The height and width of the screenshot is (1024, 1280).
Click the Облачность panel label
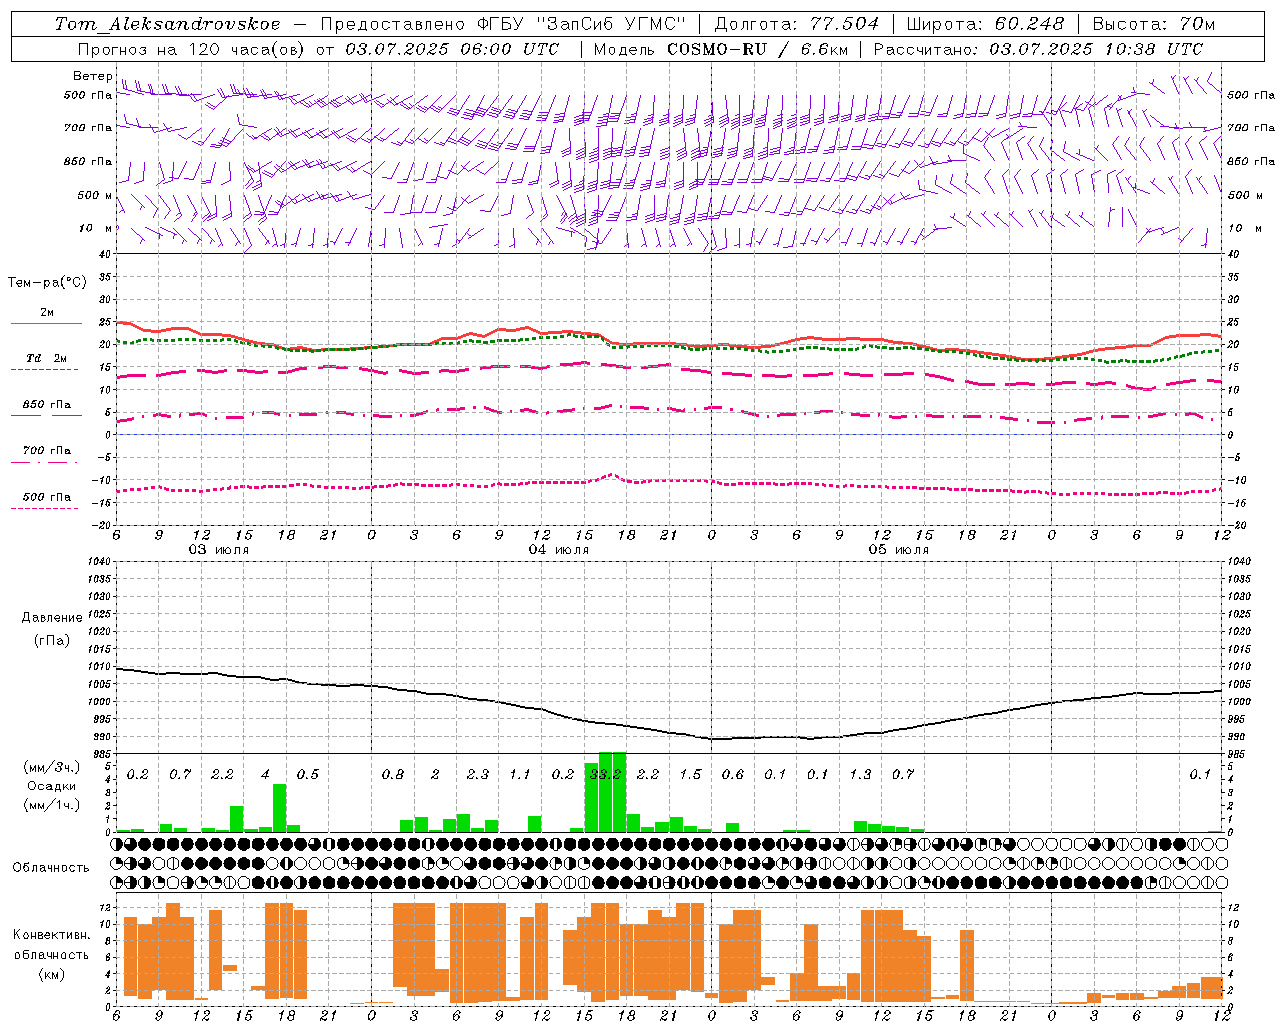(x=51, y=868)
